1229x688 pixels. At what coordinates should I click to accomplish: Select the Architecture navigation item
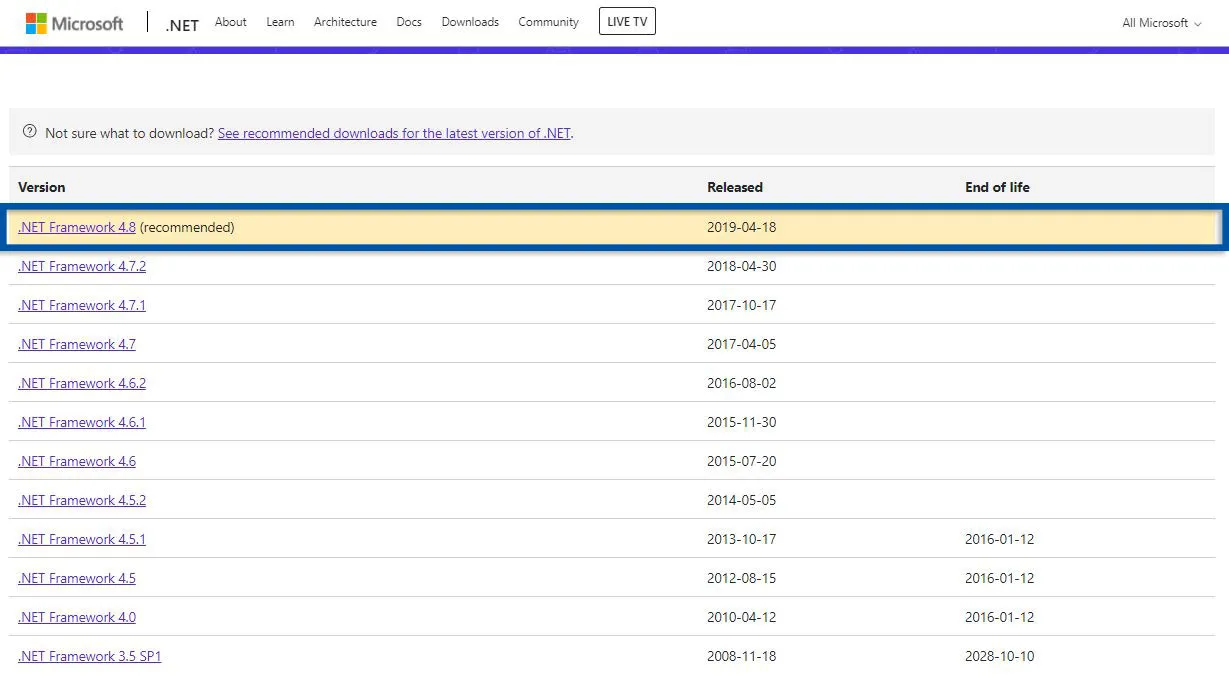(345, 21)
